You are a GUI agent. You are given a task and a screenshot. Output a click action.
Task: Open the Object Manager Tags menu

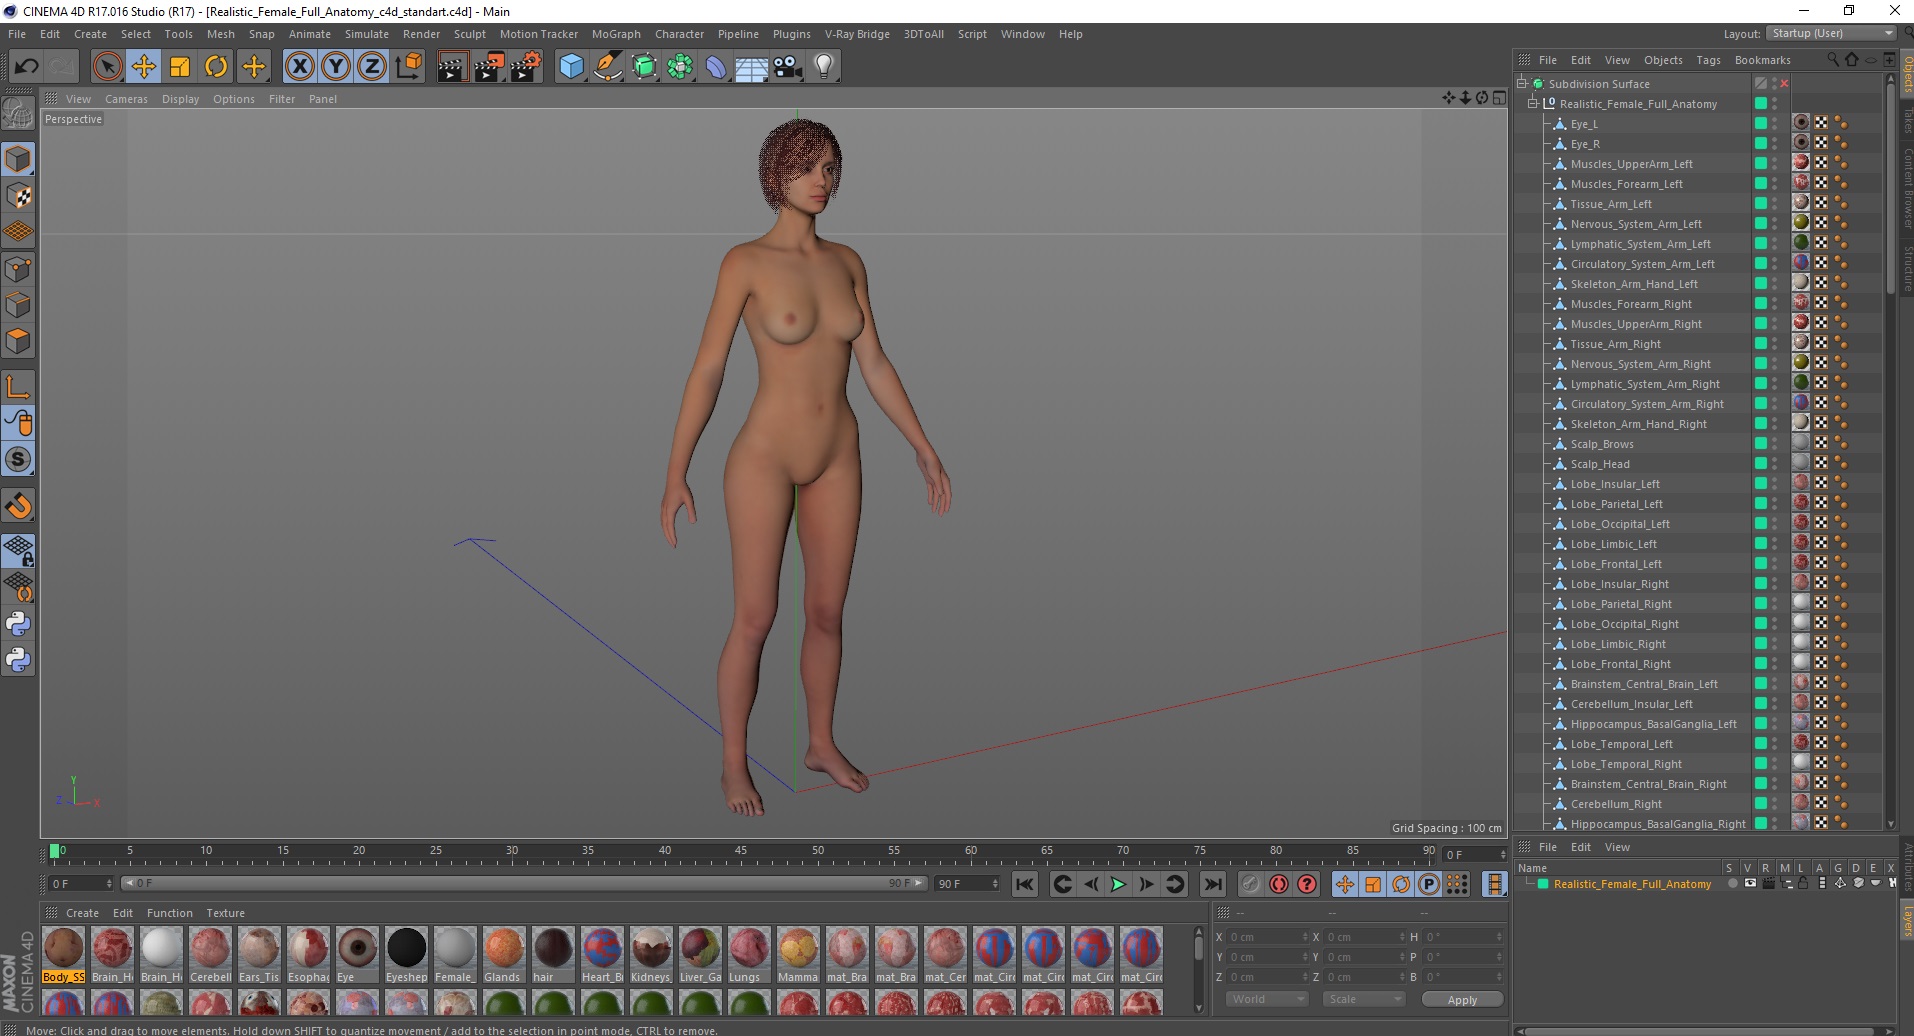(x=1708, y=60)
